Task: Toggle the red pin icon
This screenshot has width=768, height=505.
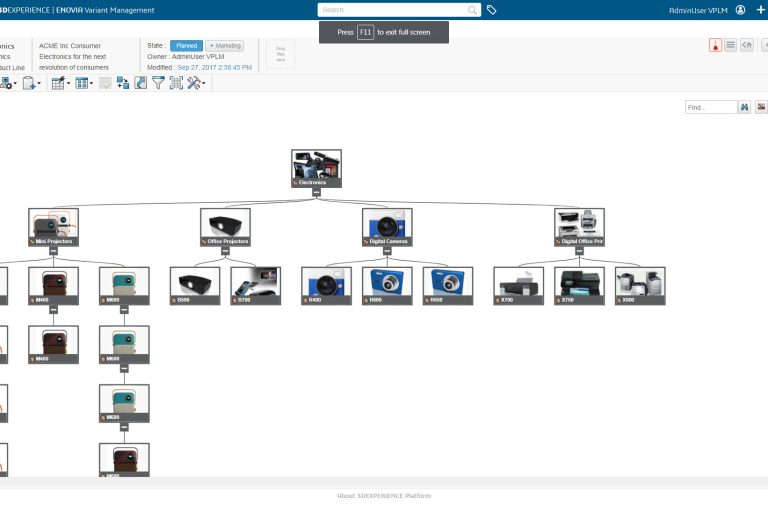Action: click(x=715, y=45)
